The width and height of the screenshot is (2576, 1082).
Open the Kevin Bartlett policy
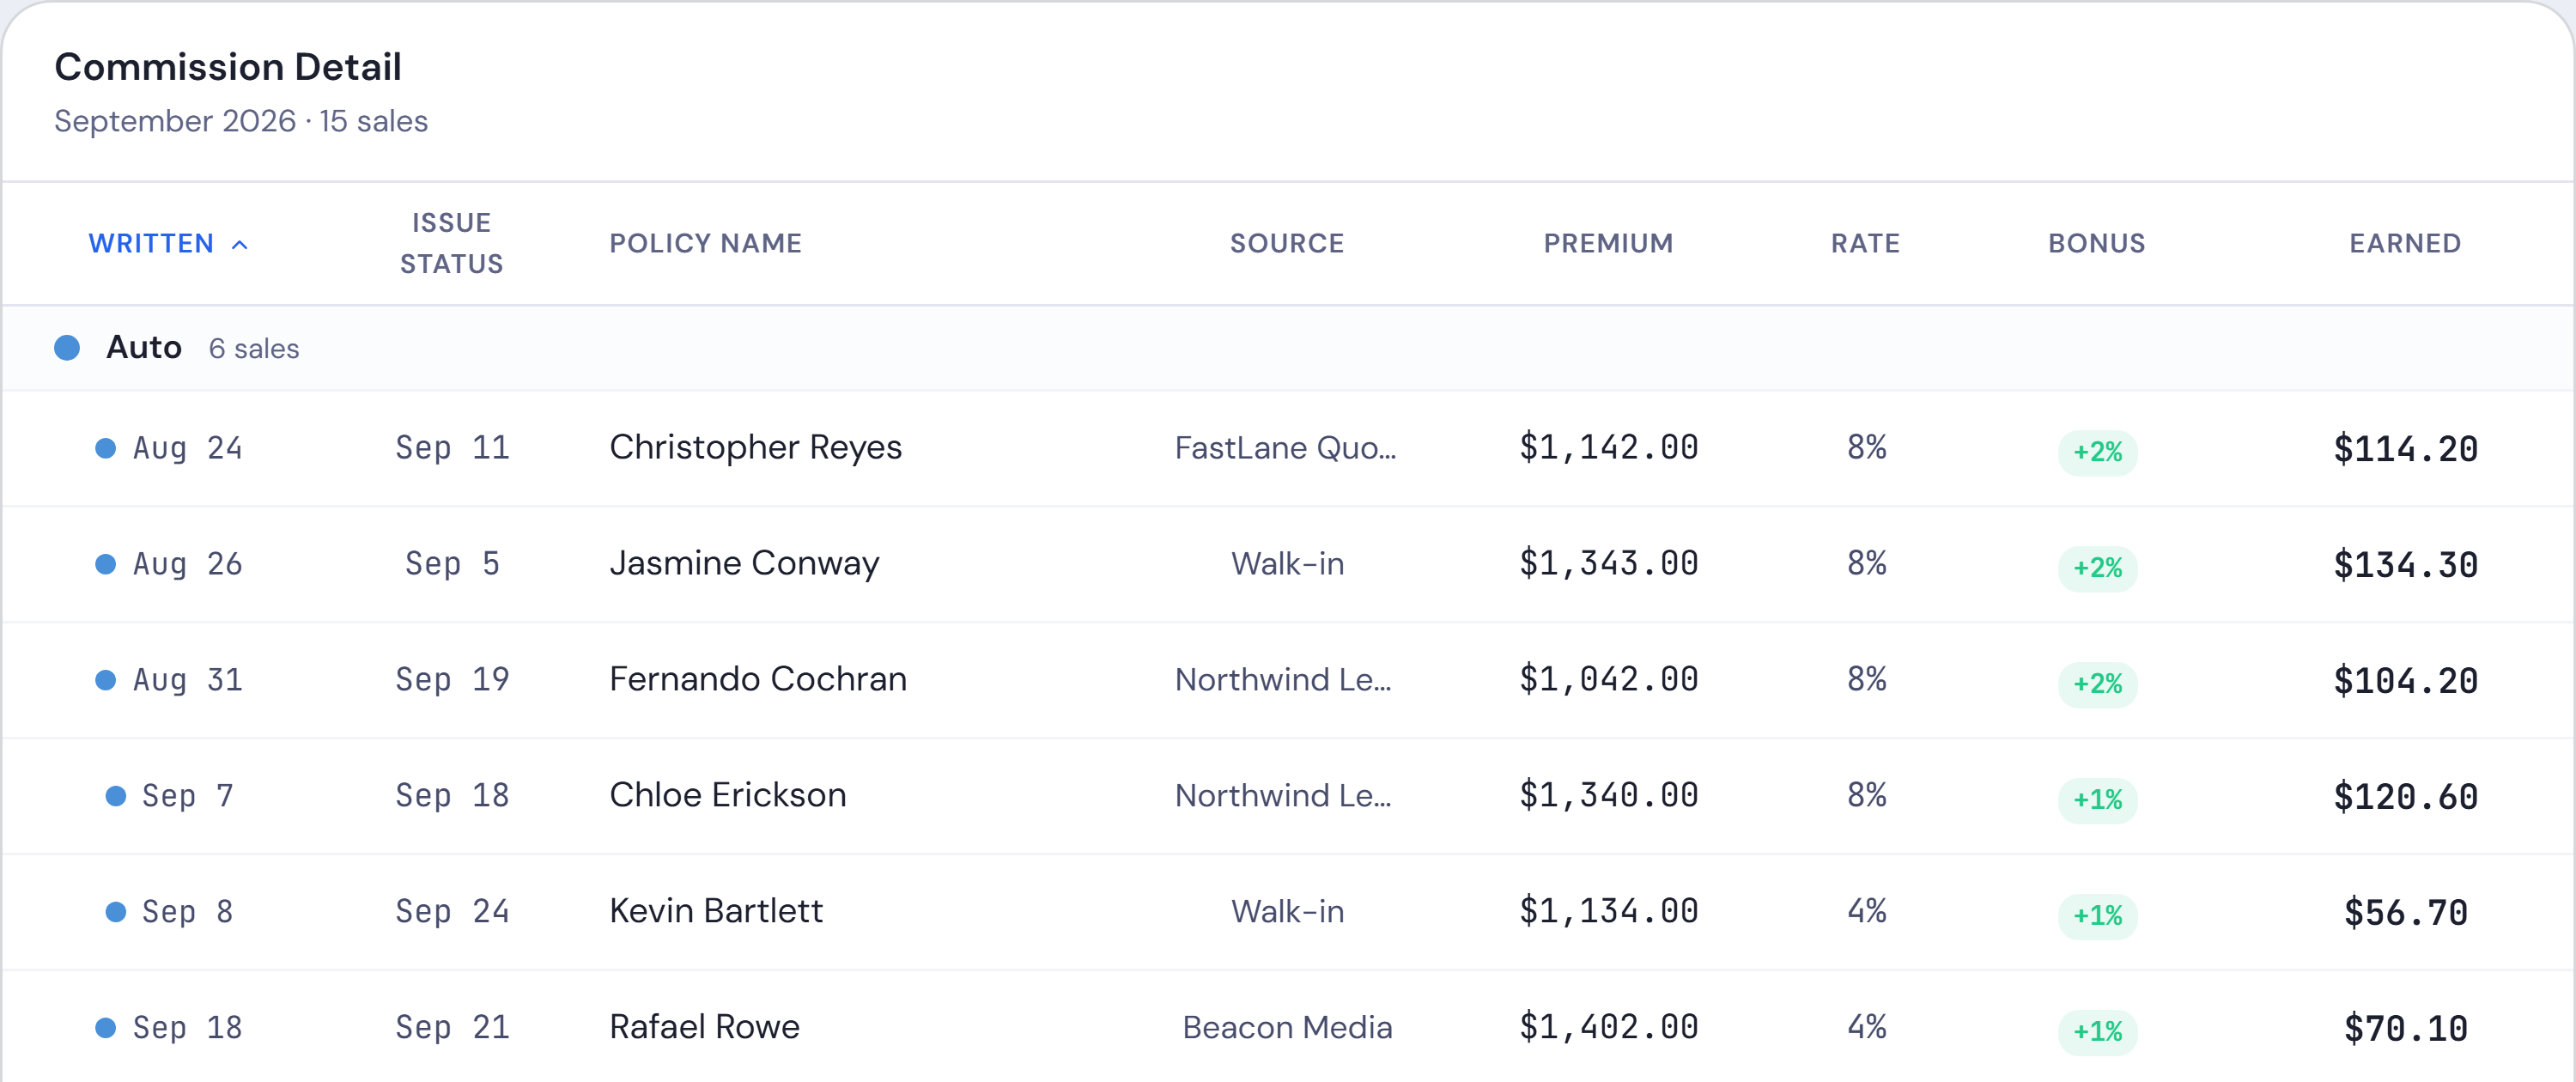coord(716,911)
